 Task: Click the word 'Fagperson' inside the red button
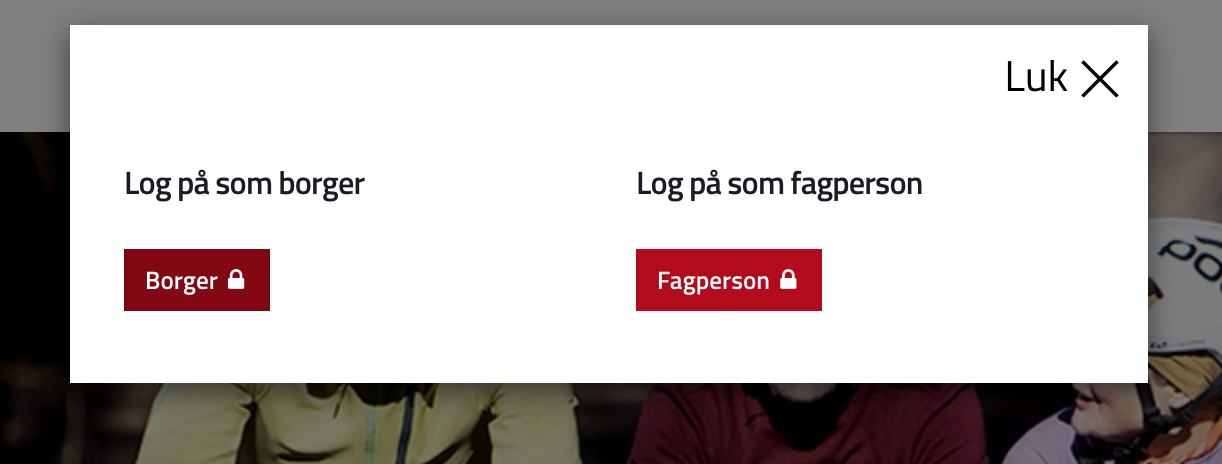point(713,281)
